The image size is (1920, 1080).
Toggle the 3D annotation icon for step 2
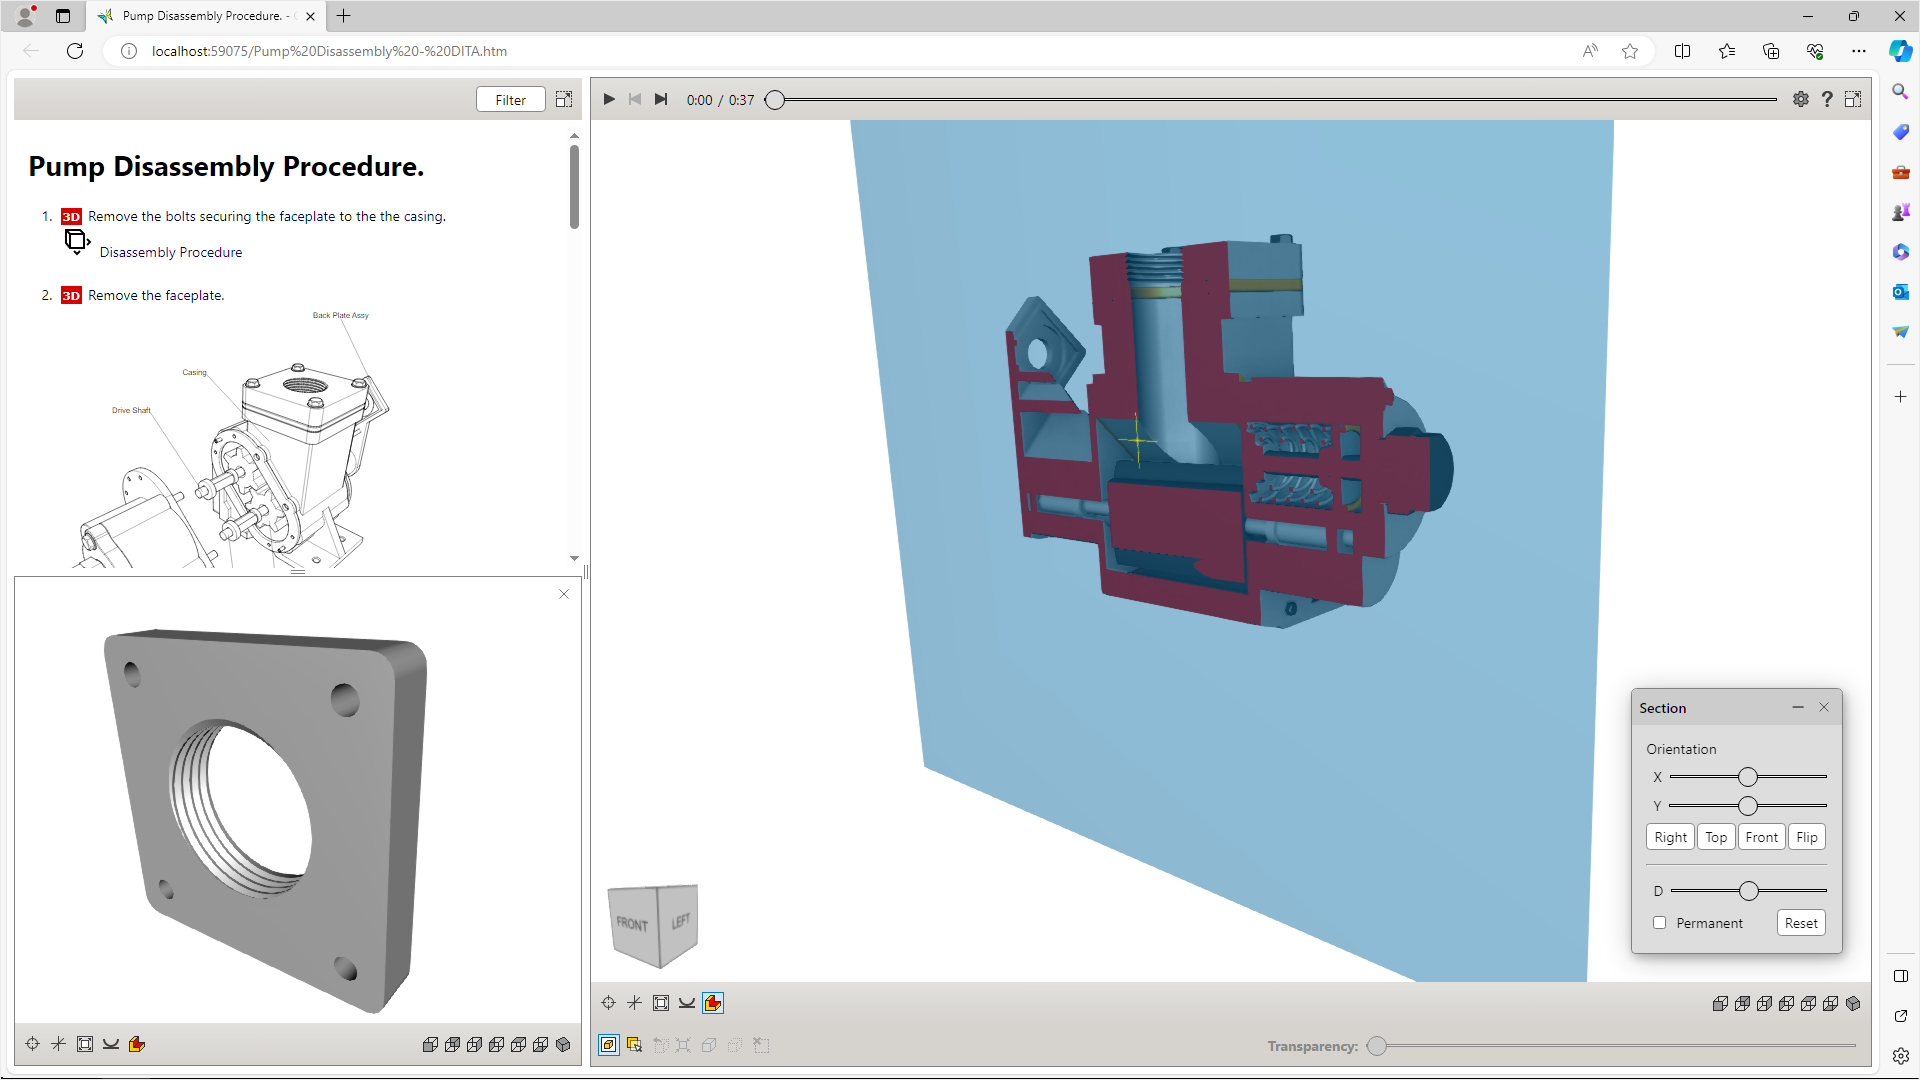pyautogui.click(x=70, y=294)
